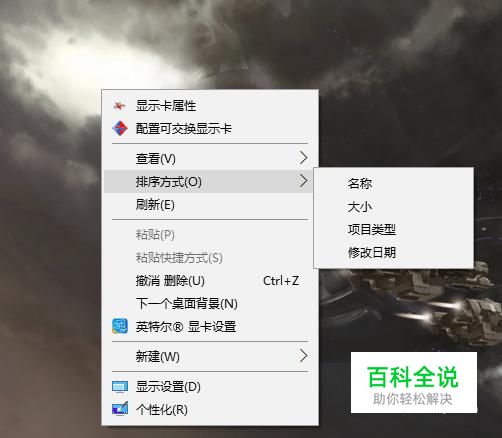
Task: Expand the 排序方式(O) submenu arrow
Action: click(303, 181)
